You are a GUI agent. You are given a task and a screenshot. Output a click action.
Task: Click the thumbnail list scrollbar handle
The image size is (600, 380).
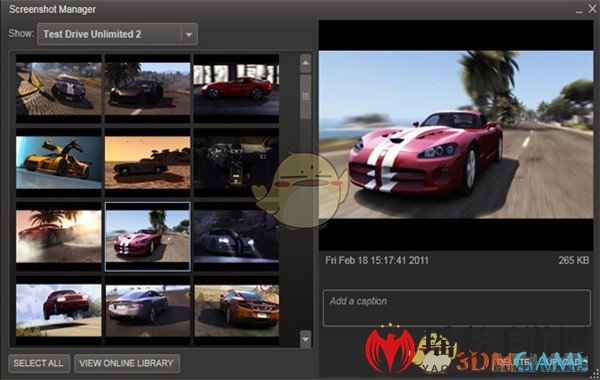[x=305, y=96]
